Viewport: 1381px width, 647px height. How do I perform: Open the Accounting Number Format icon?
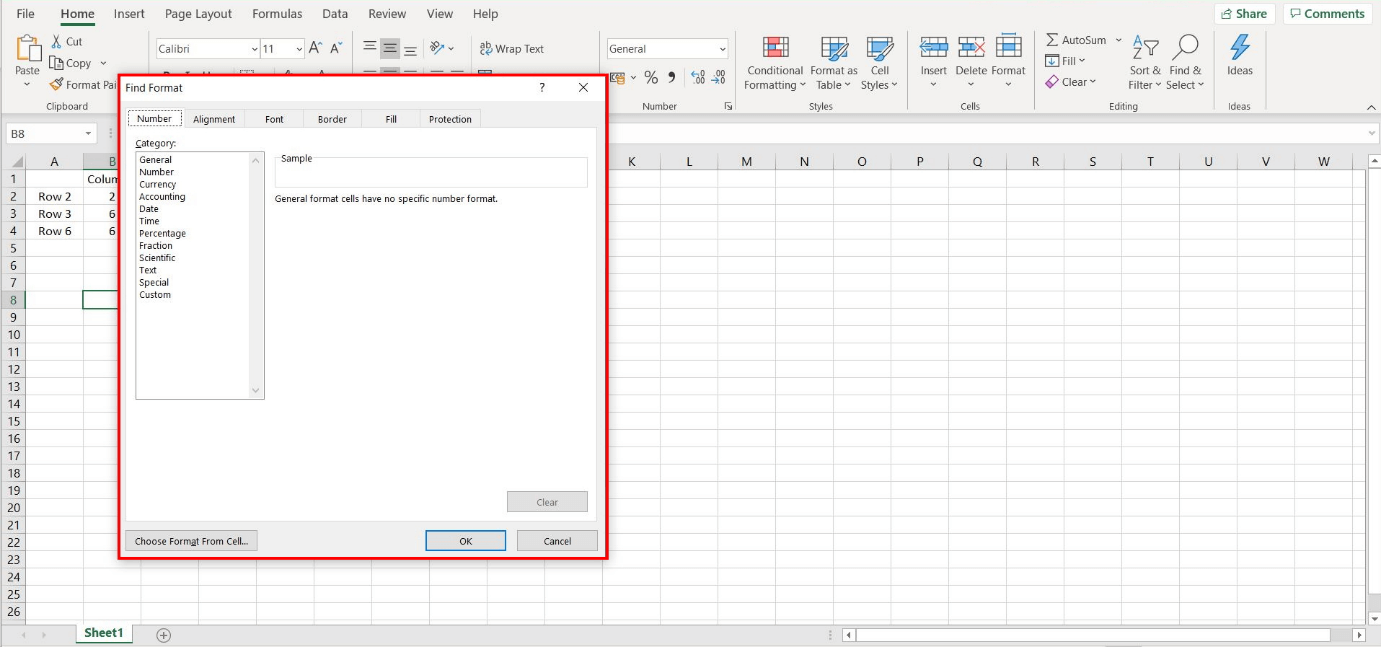[617, 77]
